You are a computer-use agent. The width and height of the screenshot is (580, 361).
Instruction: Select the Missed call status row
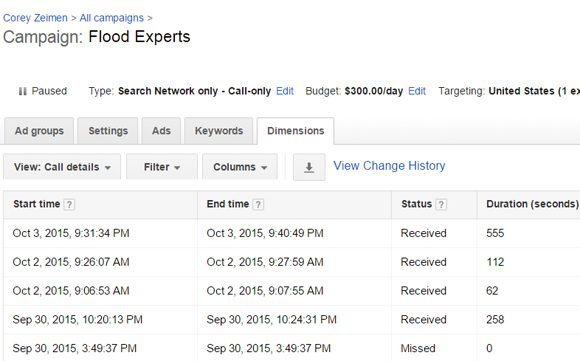tap(291, 348)
